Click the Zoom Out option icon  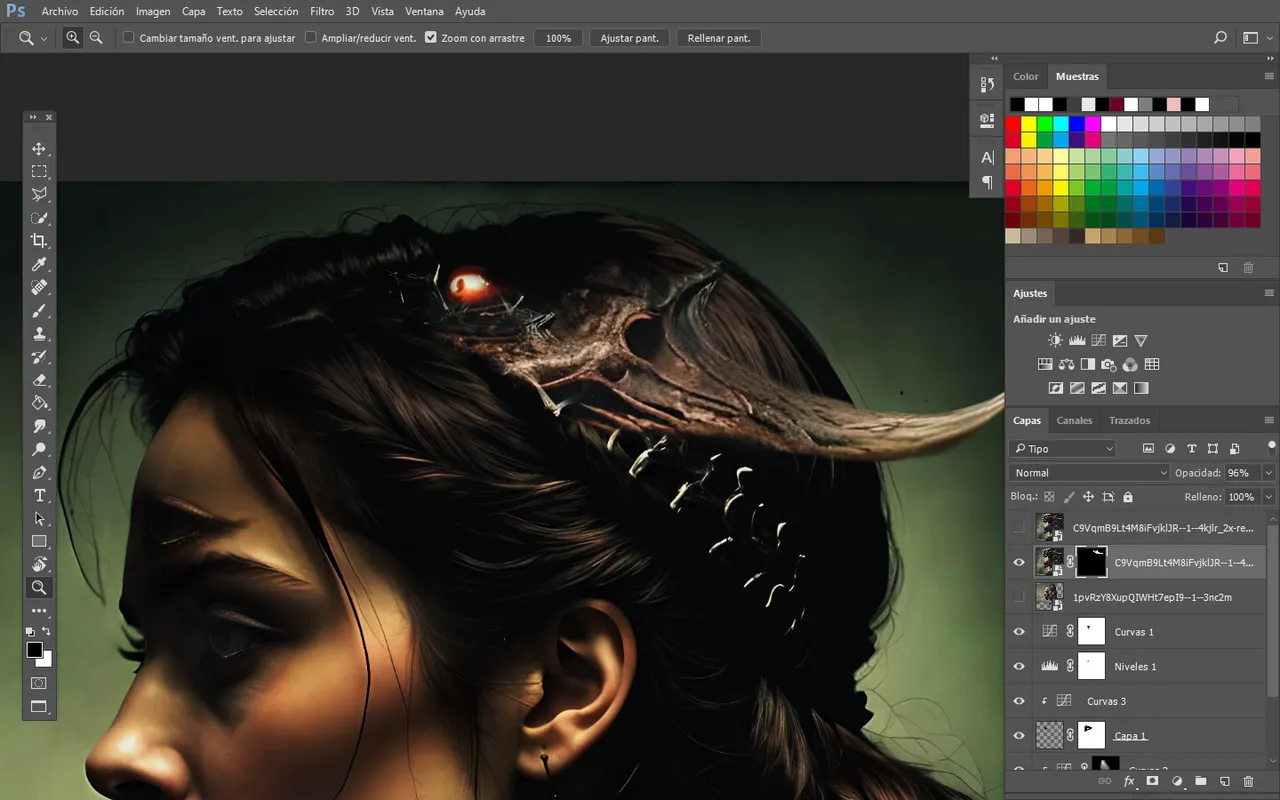click(96, 38)
